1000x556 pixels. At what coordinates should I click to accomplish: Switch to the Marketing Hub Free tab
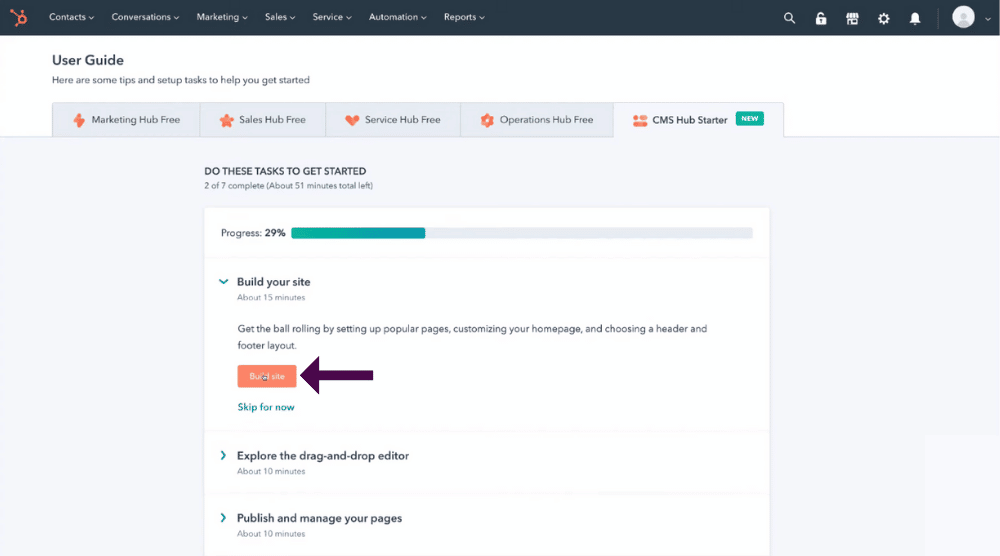coord(126,120)
